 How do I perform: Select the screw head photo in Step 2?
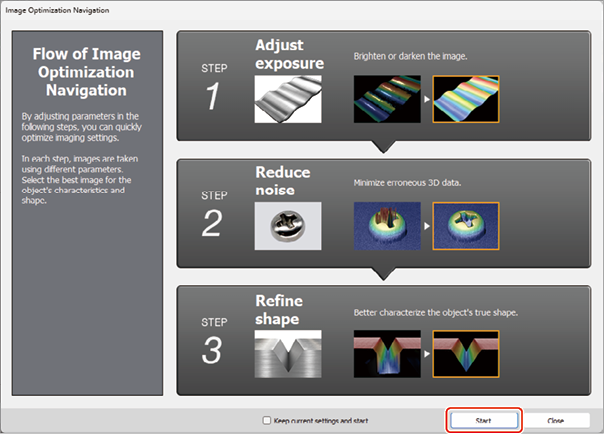point(288,226)
